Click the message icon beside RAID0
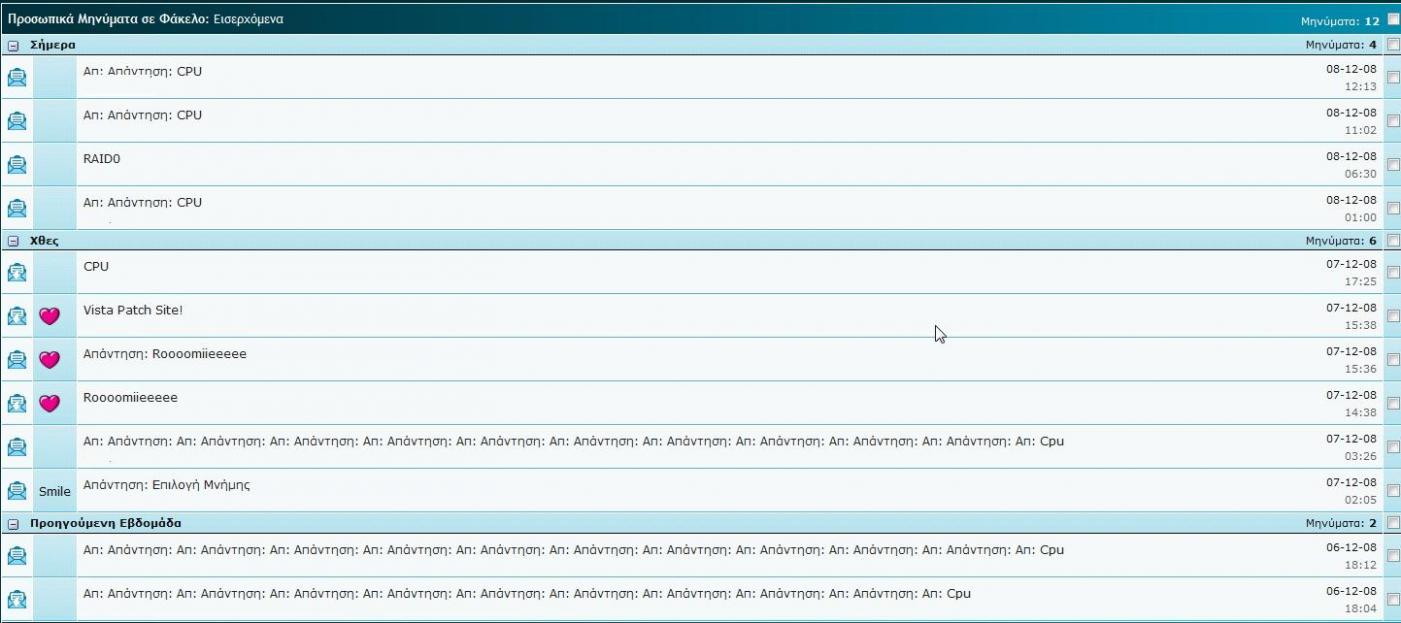Screen dimensions: 1401x623 click(17, 164)
